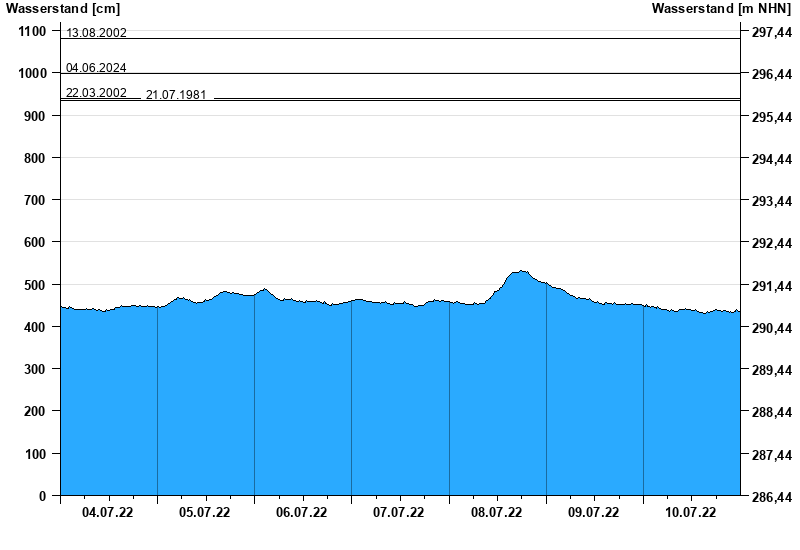Click the 04.06.2024 reference line label

pos(96,68)
